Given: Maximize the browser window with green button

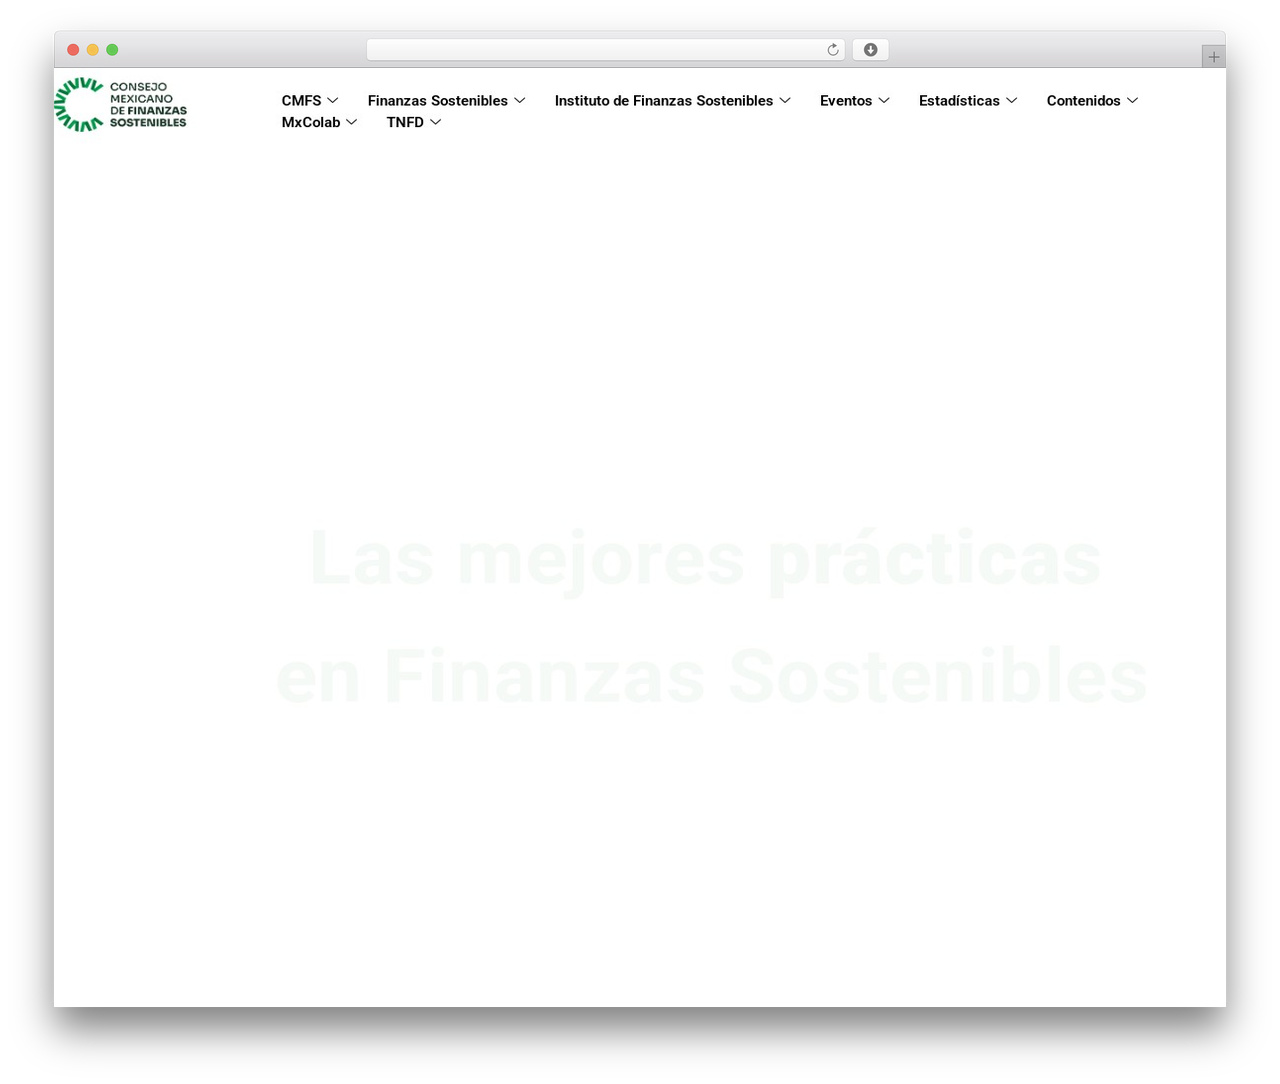Looking at the screenshot, I should tap(112, 50).
